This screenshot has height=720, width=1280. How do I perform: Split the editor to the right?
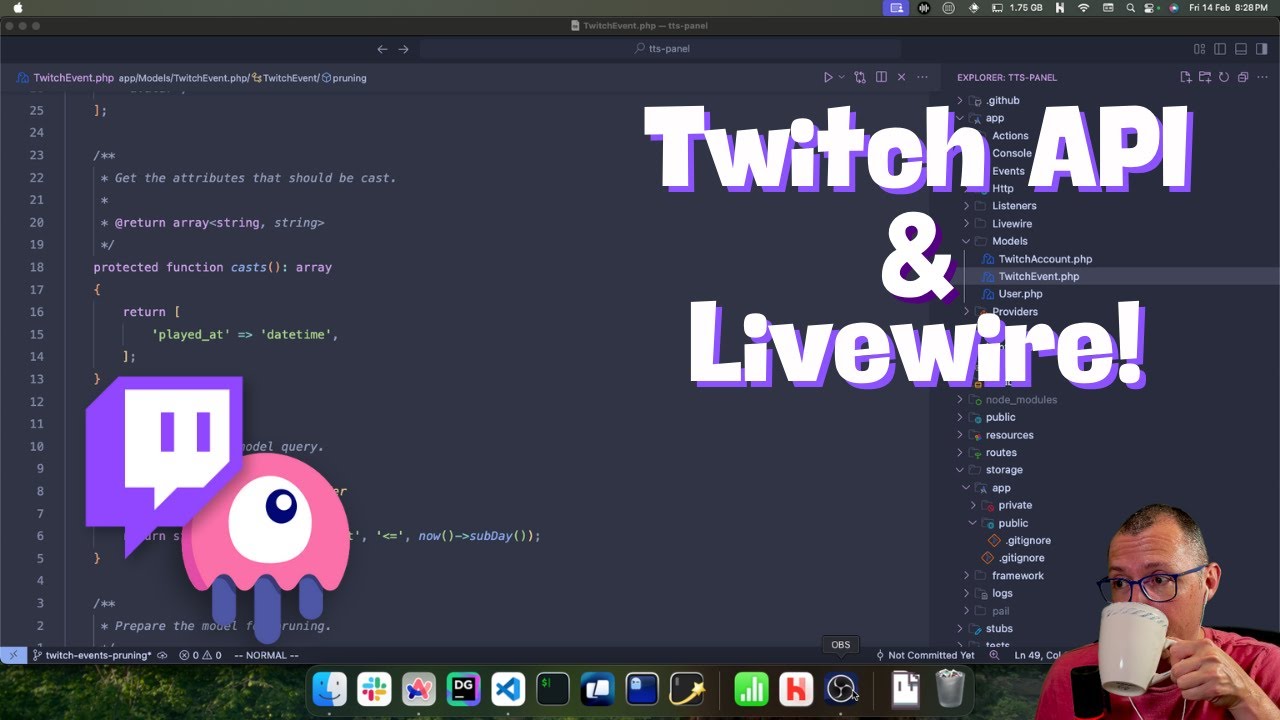[x=881, y=77]
